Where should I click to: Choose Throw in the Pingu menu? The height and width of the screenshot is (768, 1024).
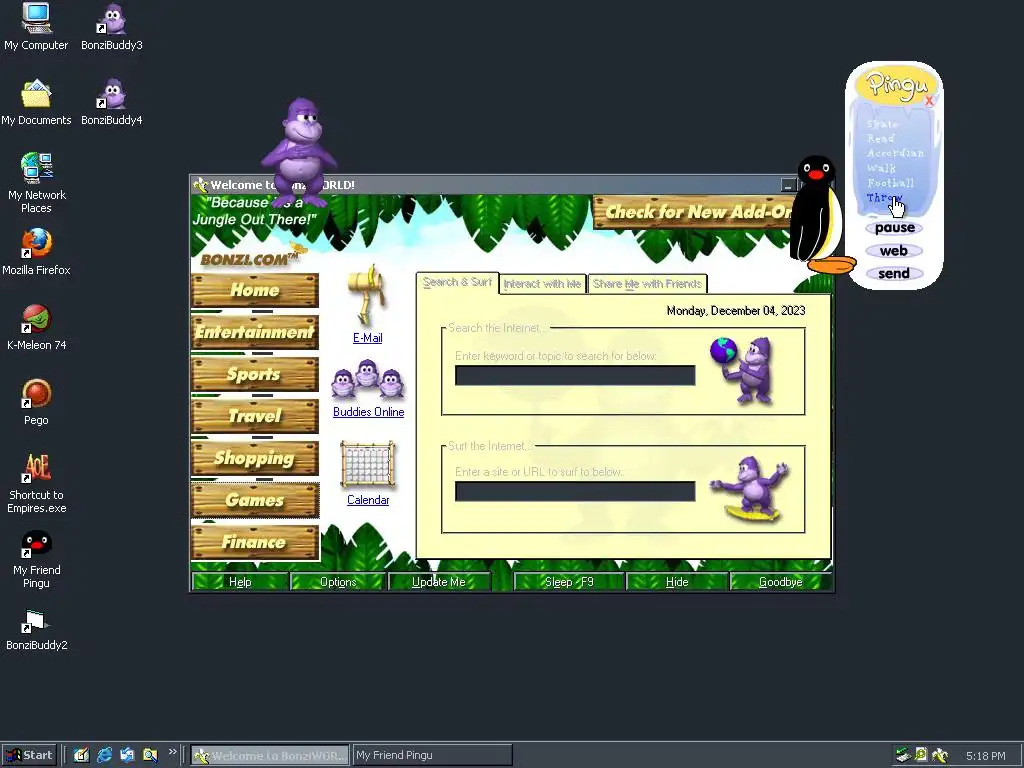point(884,197)
